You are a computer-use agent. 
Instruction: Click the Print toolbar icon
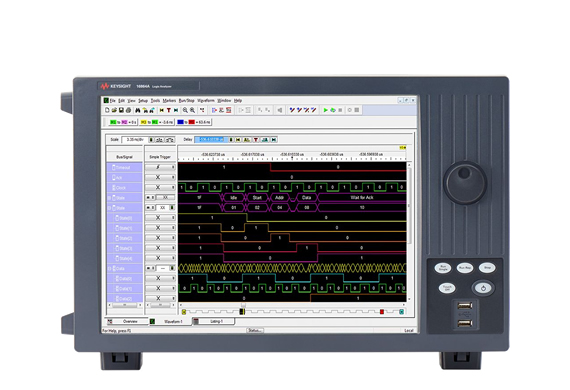[128, 110]
